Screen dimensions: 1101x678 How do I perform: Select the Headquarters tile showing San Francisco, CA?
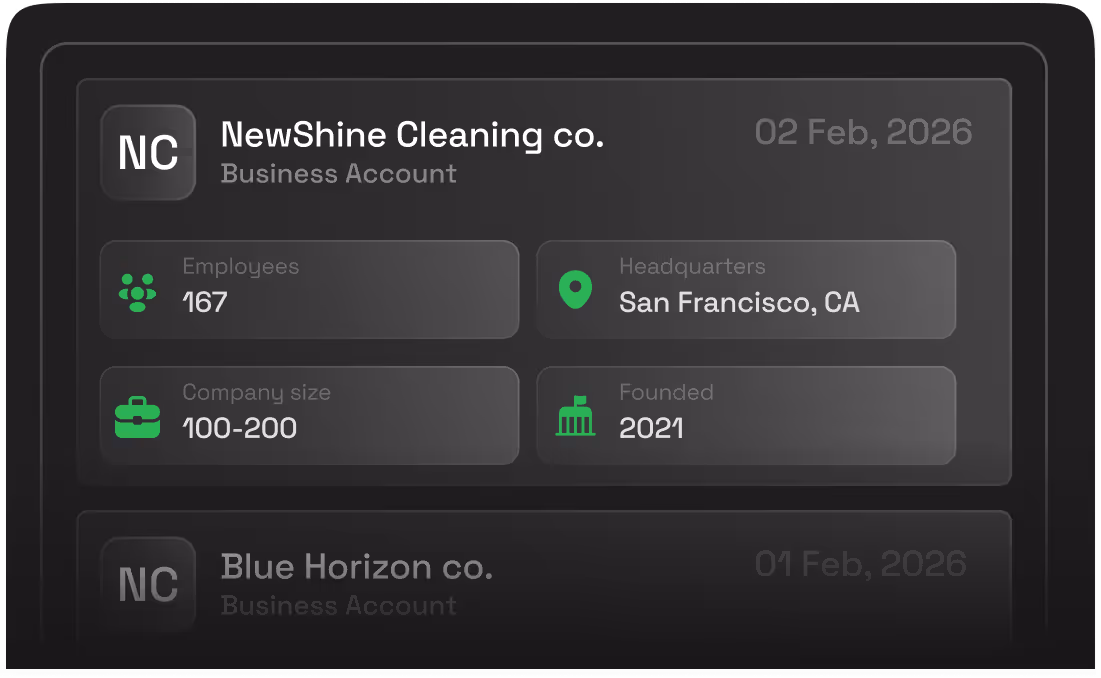746,289
